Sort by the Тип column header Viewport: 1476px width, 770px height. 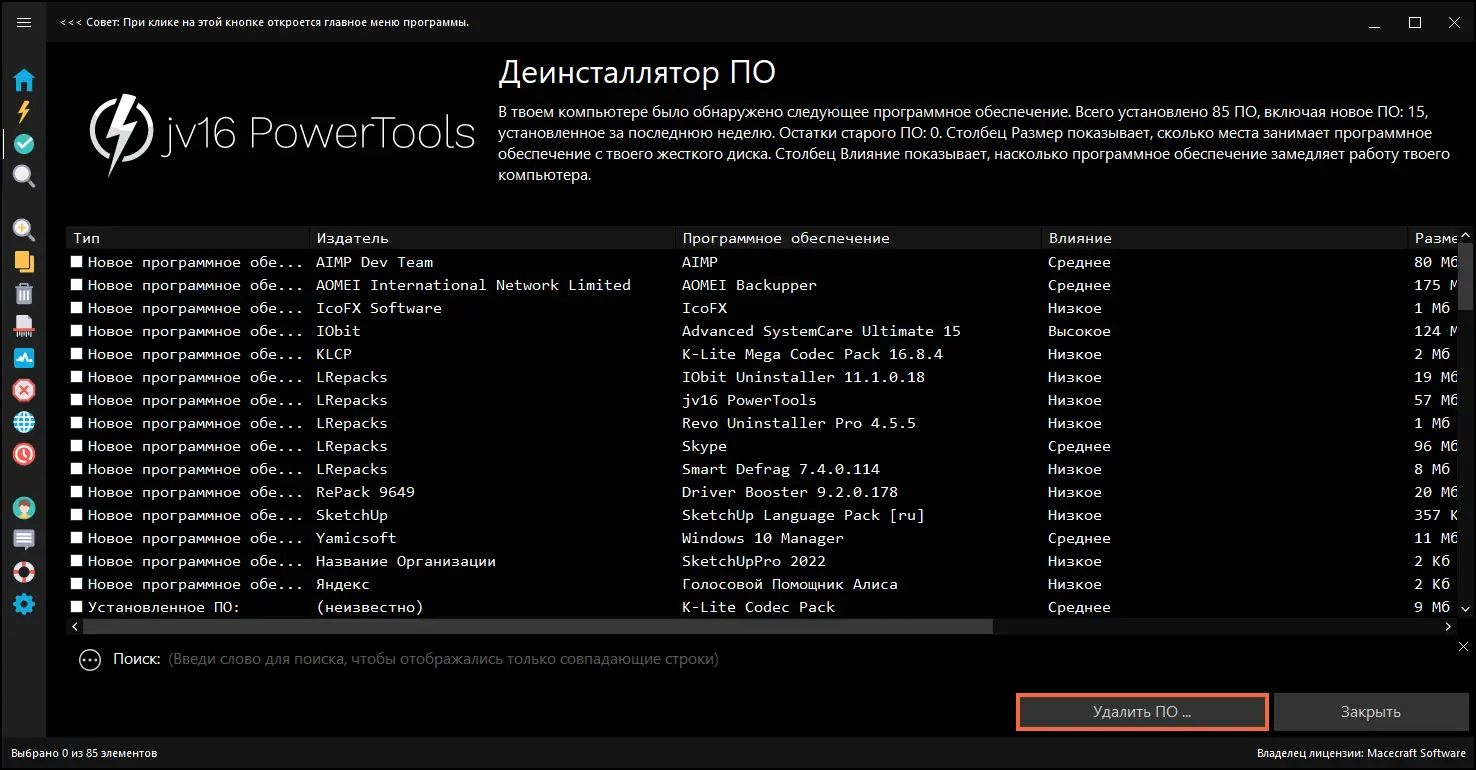(189, 238)
